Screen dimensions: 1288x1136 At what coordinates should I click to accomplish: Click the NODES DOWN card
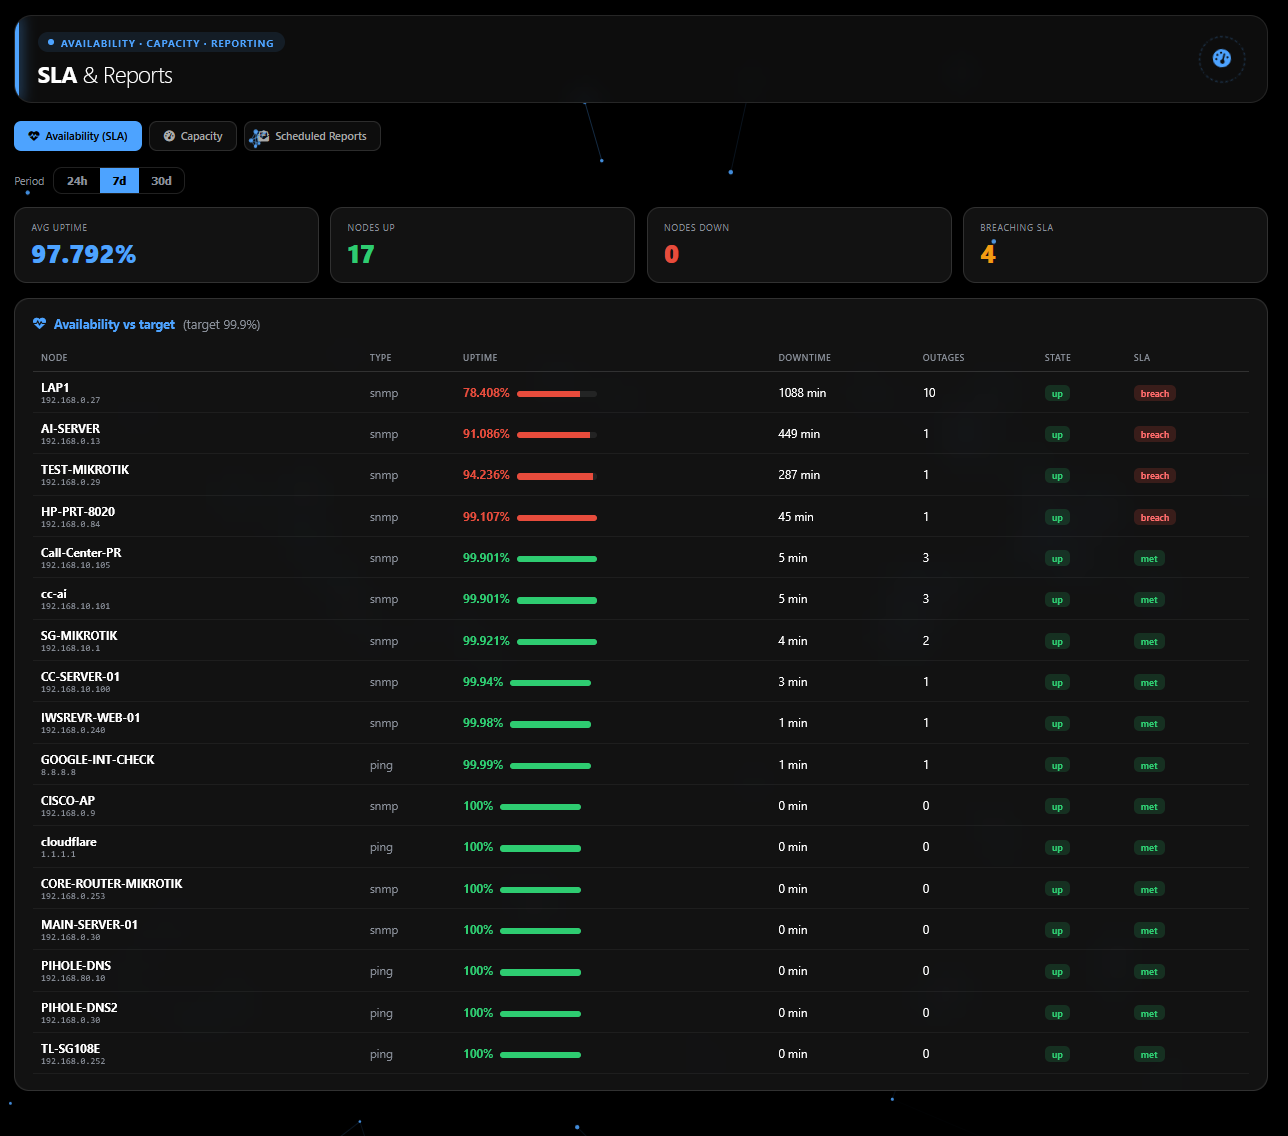coord(799,245)
